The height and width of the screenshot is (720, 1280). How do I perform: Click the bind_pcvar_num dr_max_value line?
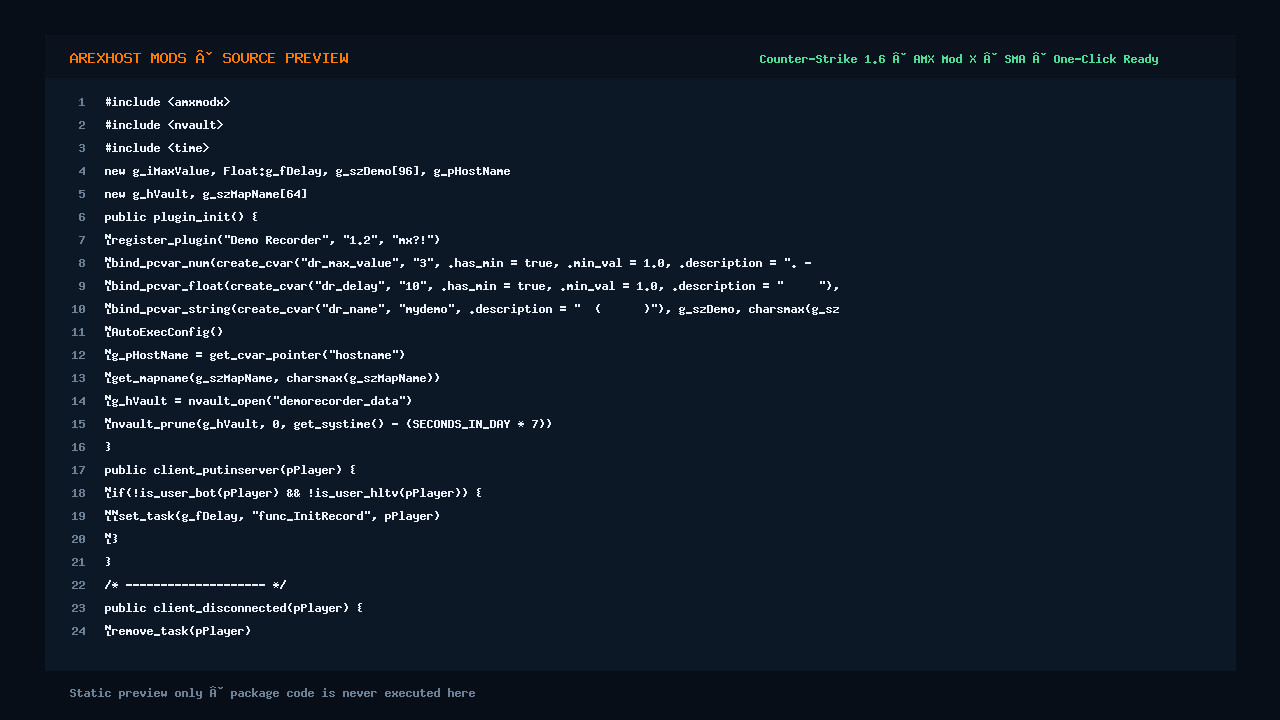[x=458, y=263]
